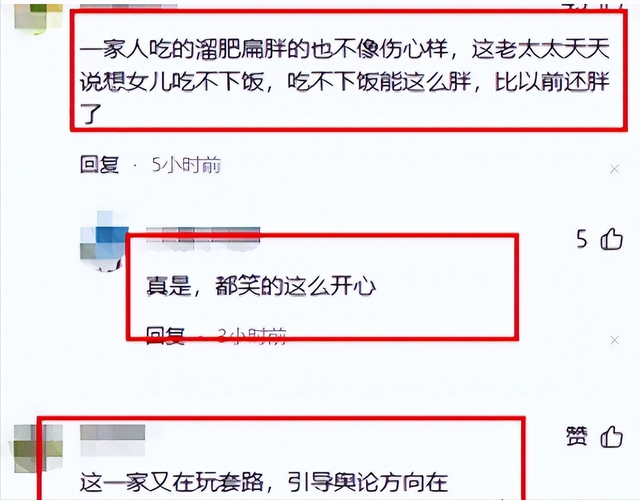Click the 5小时前 timestamp
Screen dimensions: 640x500
[x=187, y=165]
